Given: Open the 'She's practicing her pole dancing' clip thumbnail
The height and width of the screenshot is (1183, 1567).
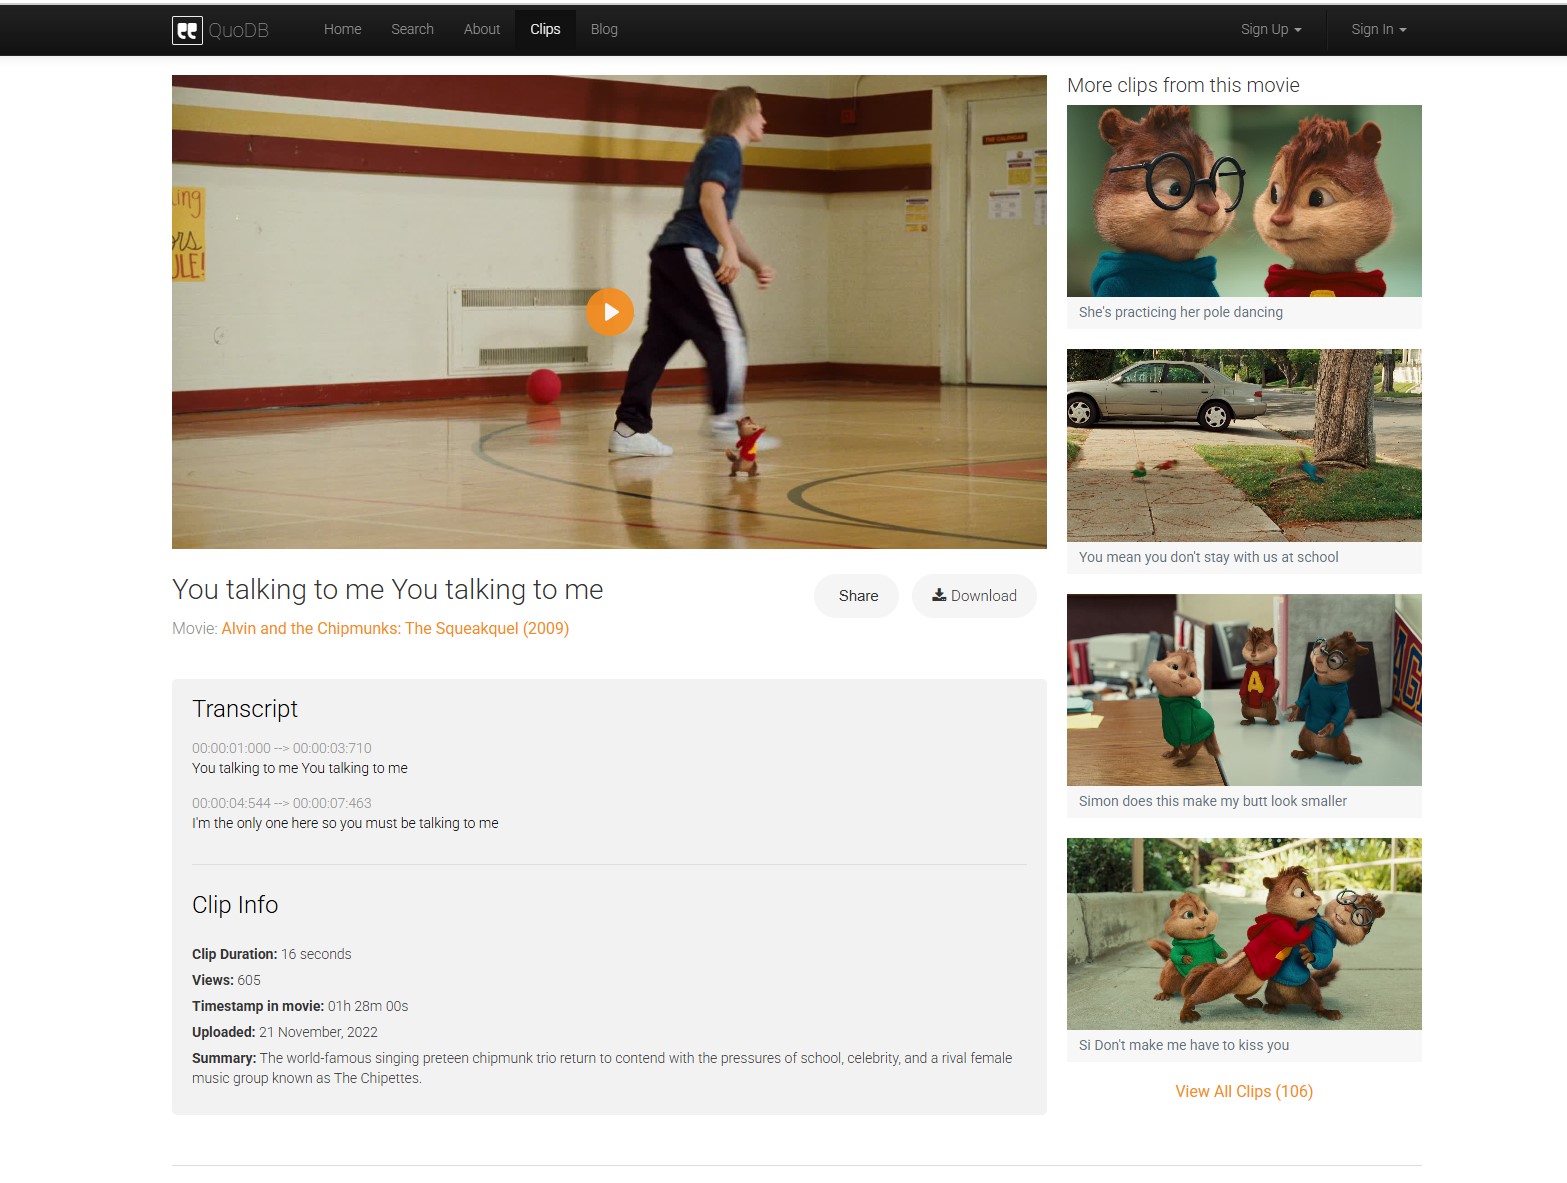Looking at the screenshot, I should click(1244, 201).
